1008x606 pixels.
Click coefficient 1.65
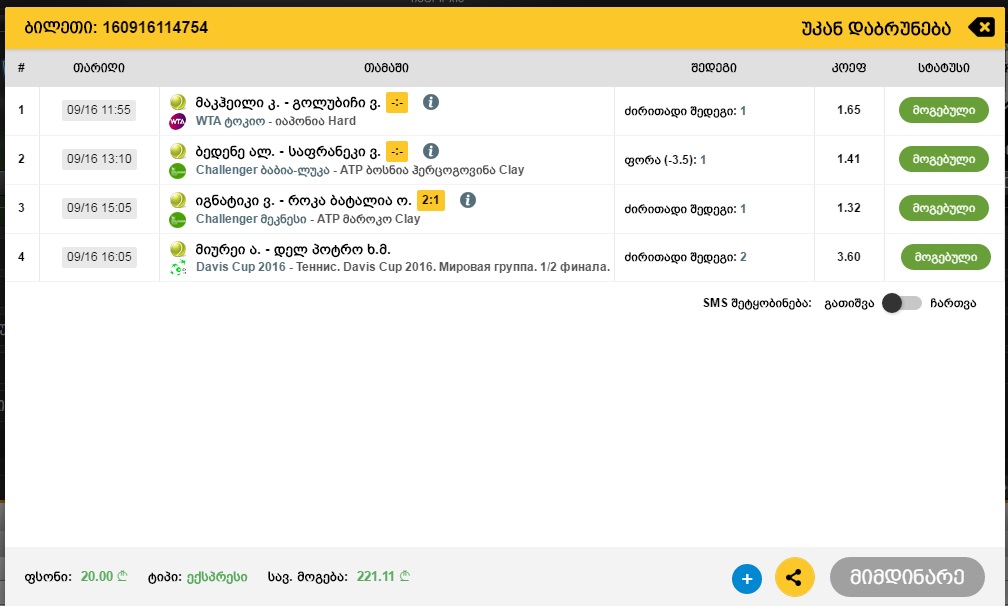pyautogui.click(x=849, y=110)
